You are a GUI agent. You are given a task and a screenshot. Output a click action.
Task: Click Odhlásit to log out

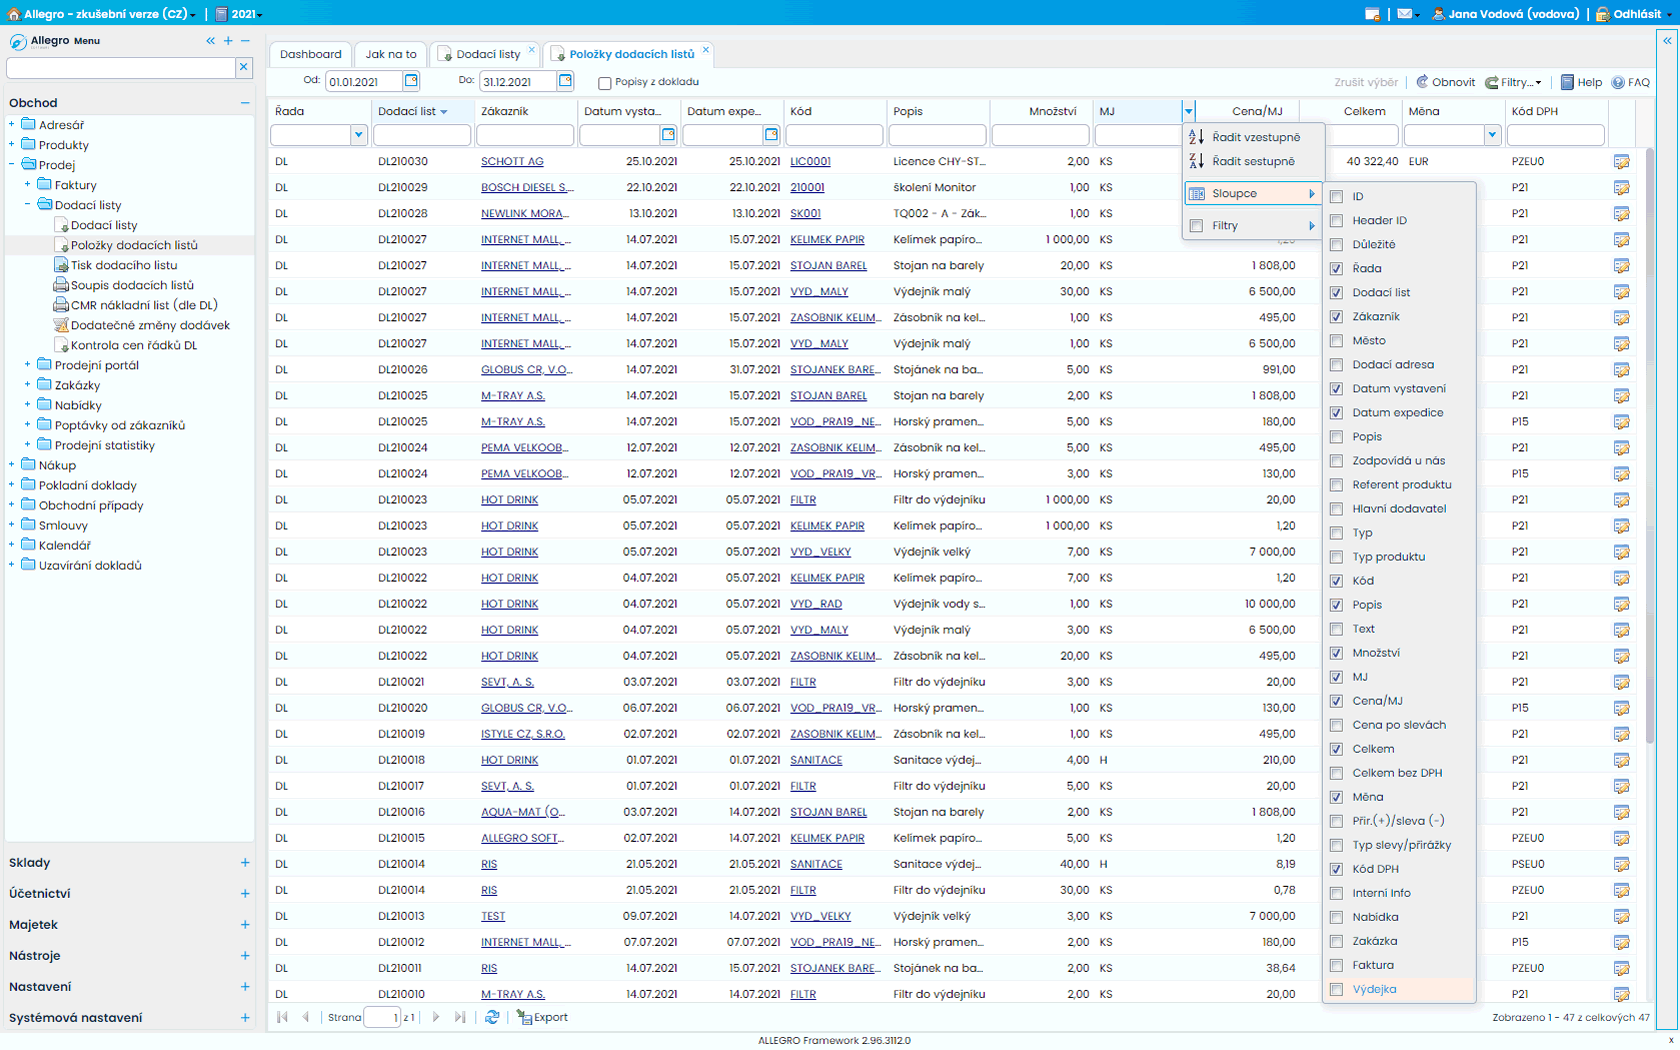pos(1628,14)
